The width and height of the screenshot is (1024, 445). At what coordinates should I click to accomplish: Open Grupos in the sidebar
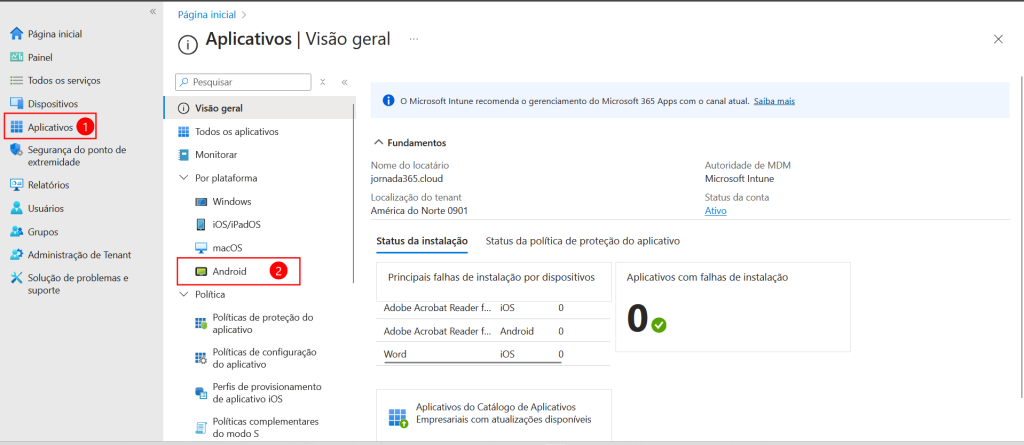tap(42, 232)
